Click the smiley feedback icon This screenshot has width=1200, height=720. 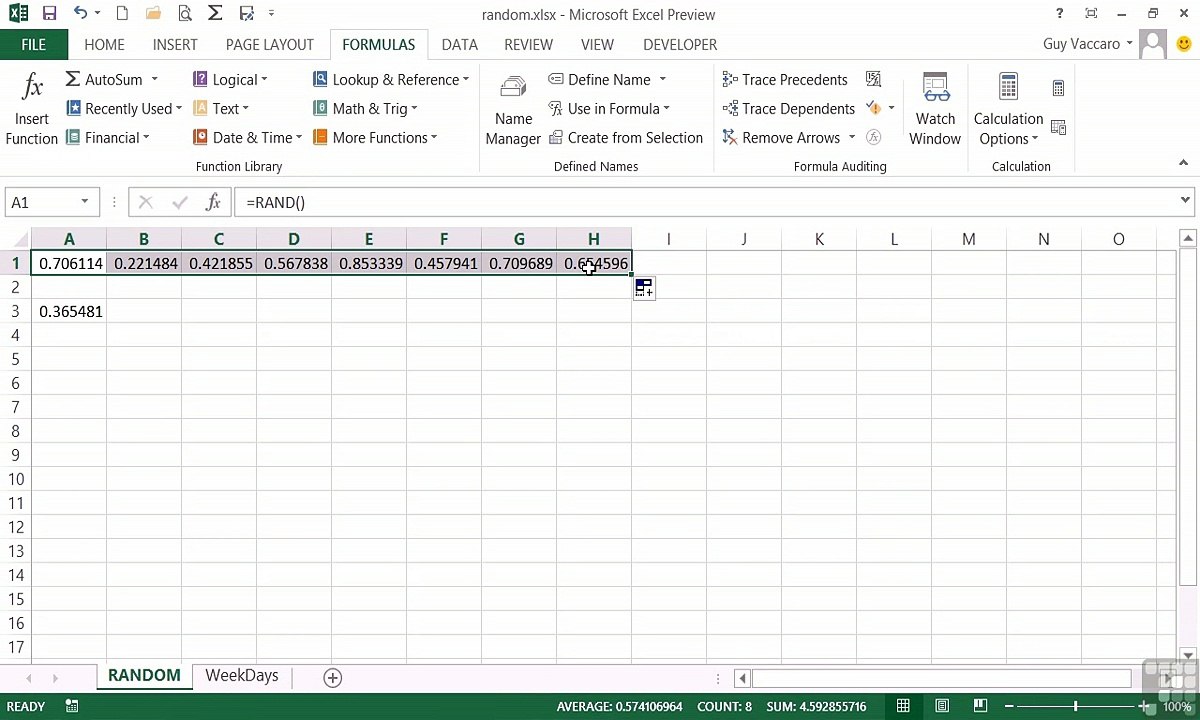1184,44
